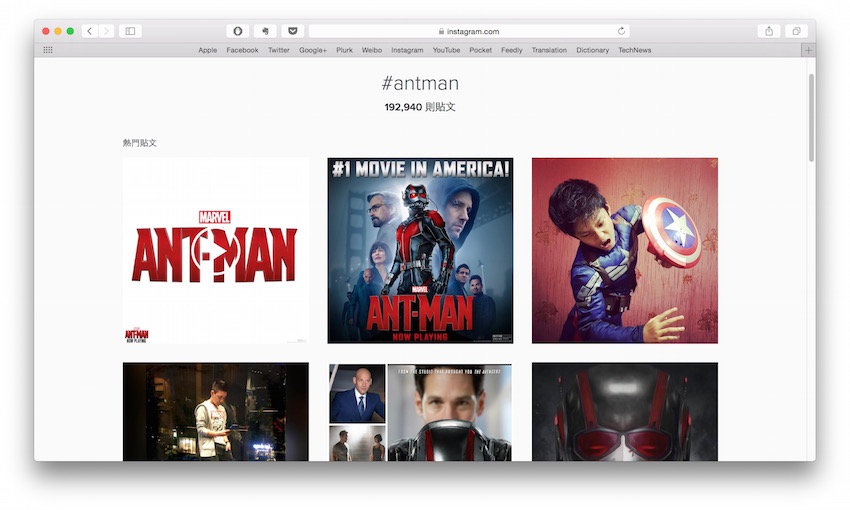The height and width of the screenshot is (510, 850).
Task: Open the Apple bookmark
Action: click(x=208, y=50)
